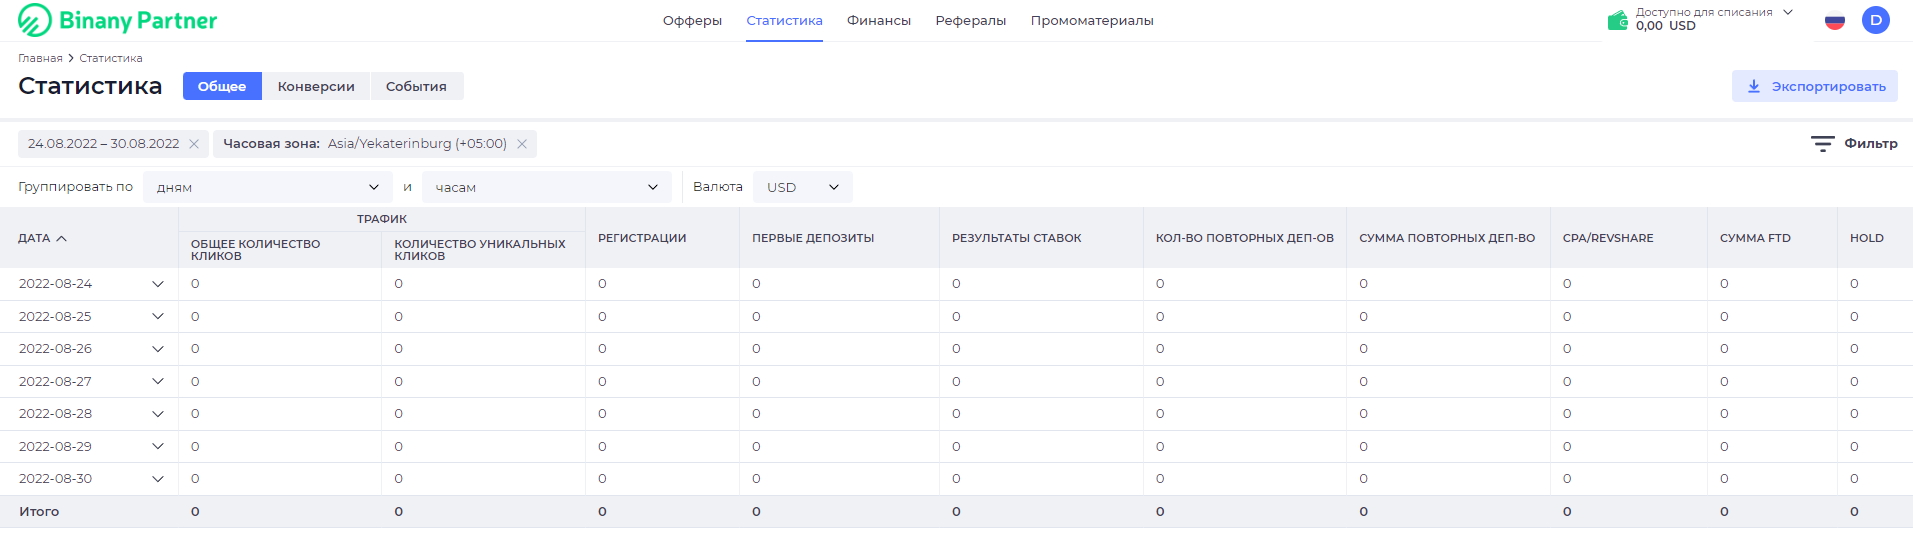Click the CPA/REVSHARE column header

(1608, 238)
